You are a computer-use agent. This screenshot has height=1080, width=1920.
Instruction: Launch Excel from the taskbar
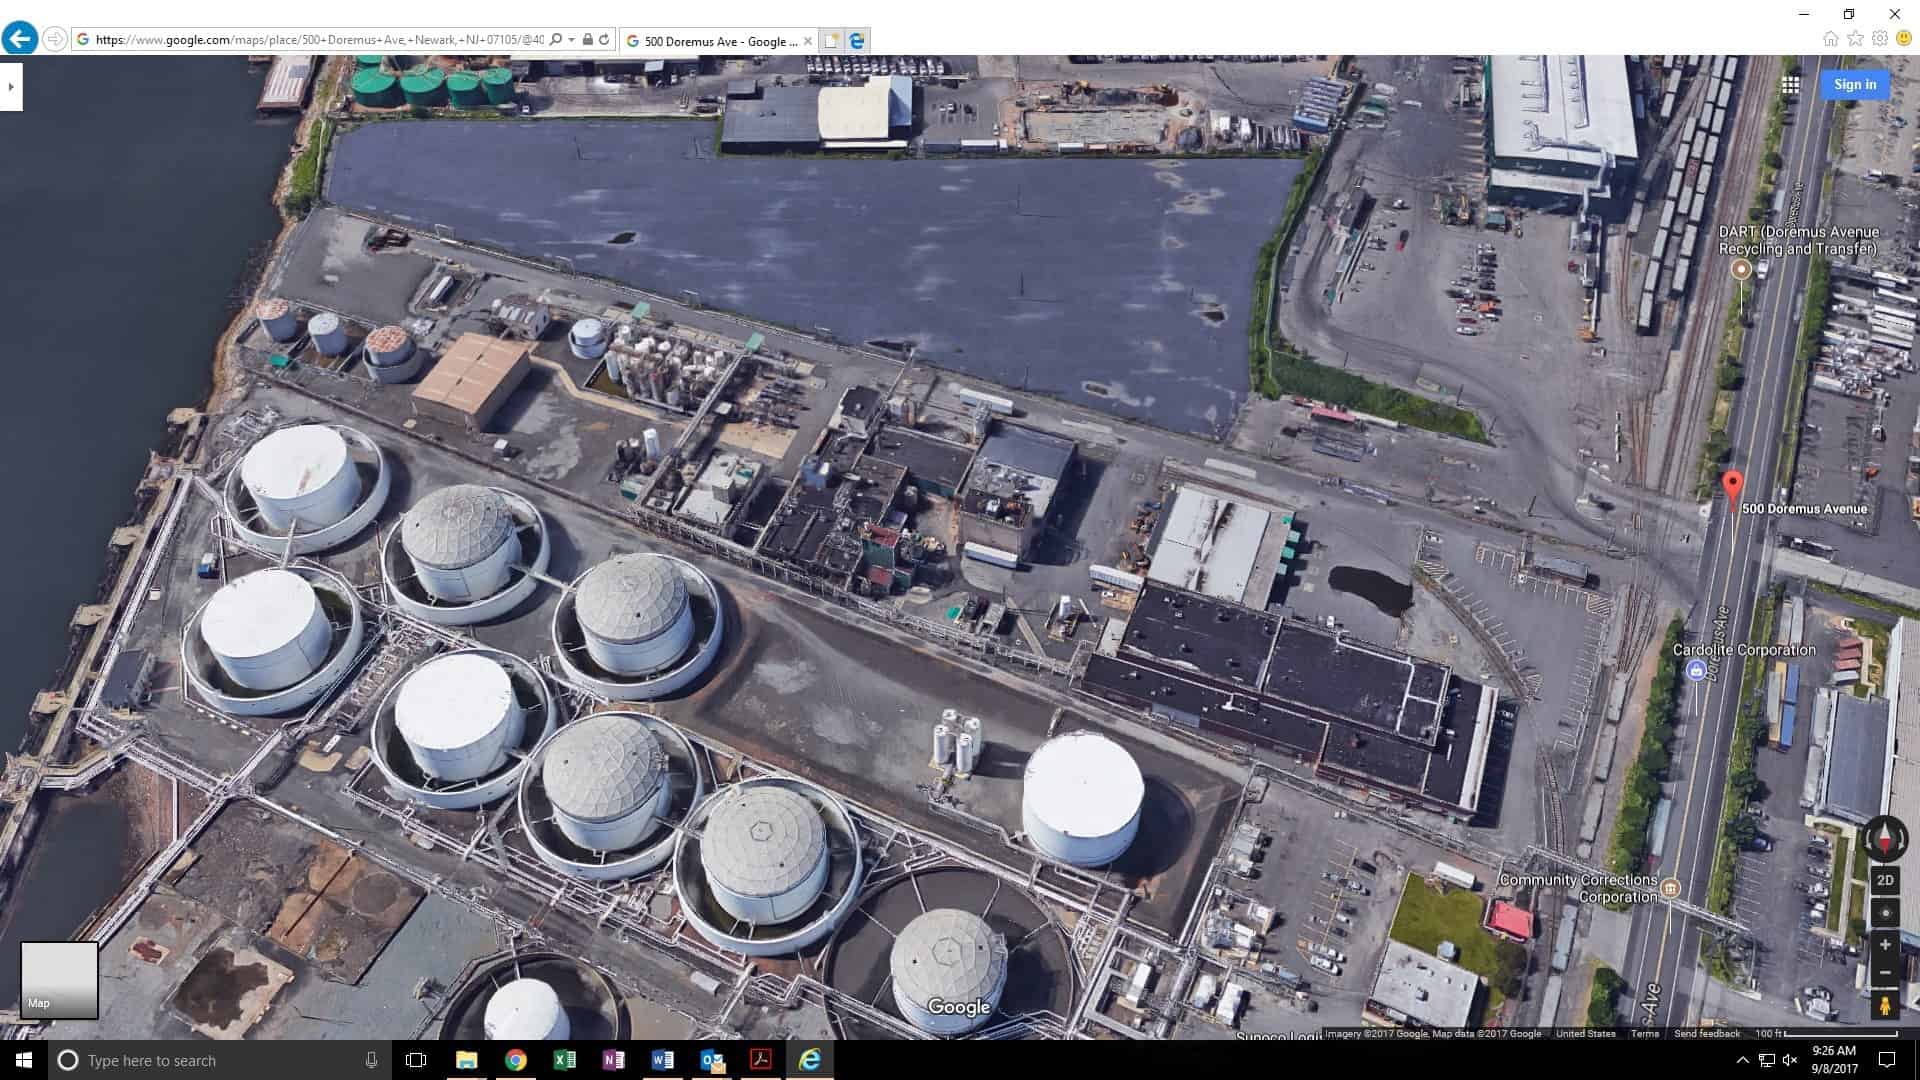point(564,1060)
